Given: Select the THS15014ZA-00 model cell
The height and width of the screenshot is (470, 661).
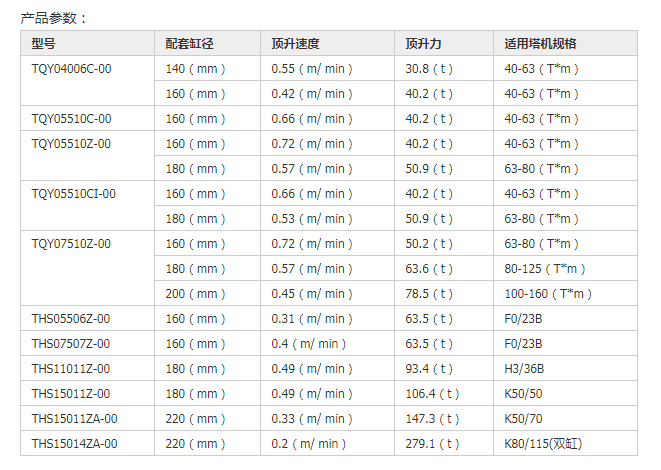Looking at the screenshot, I should [x=75, y=444].
